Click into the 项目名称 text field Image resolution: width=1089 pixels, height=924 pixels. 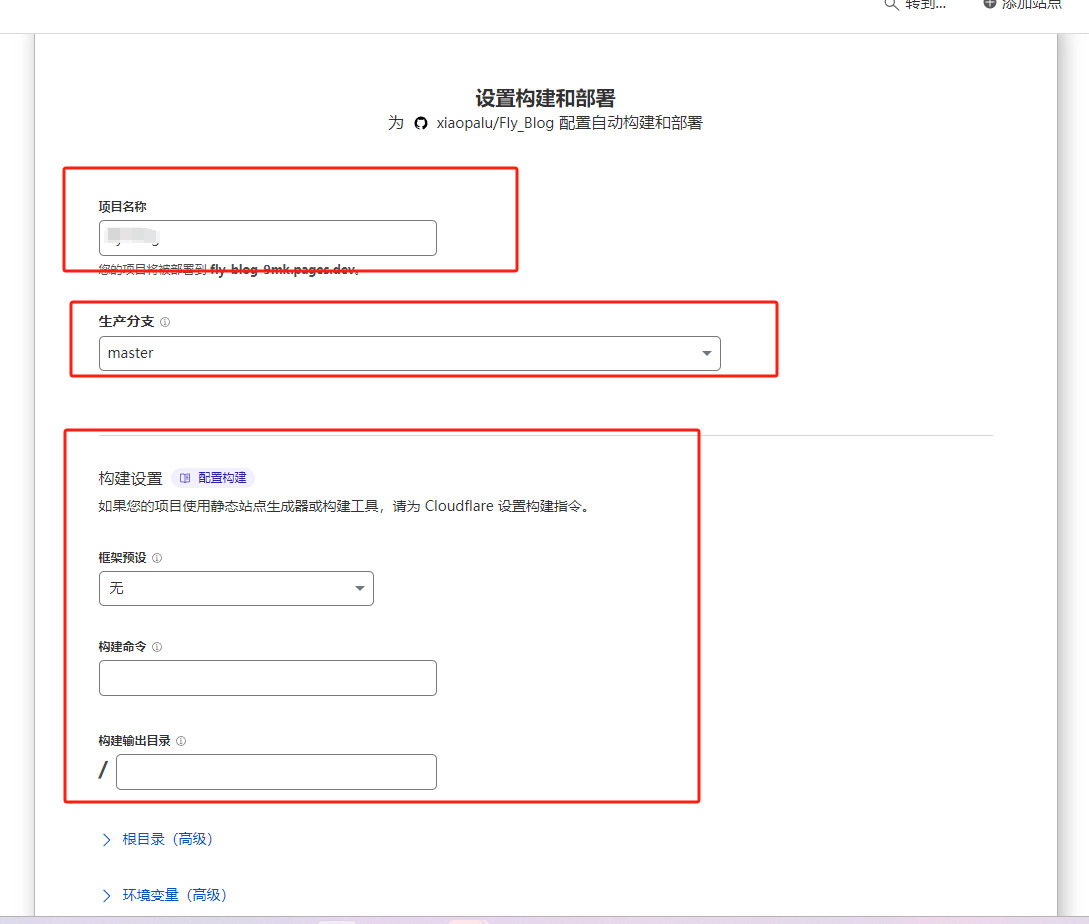click(x=268, y=238)
